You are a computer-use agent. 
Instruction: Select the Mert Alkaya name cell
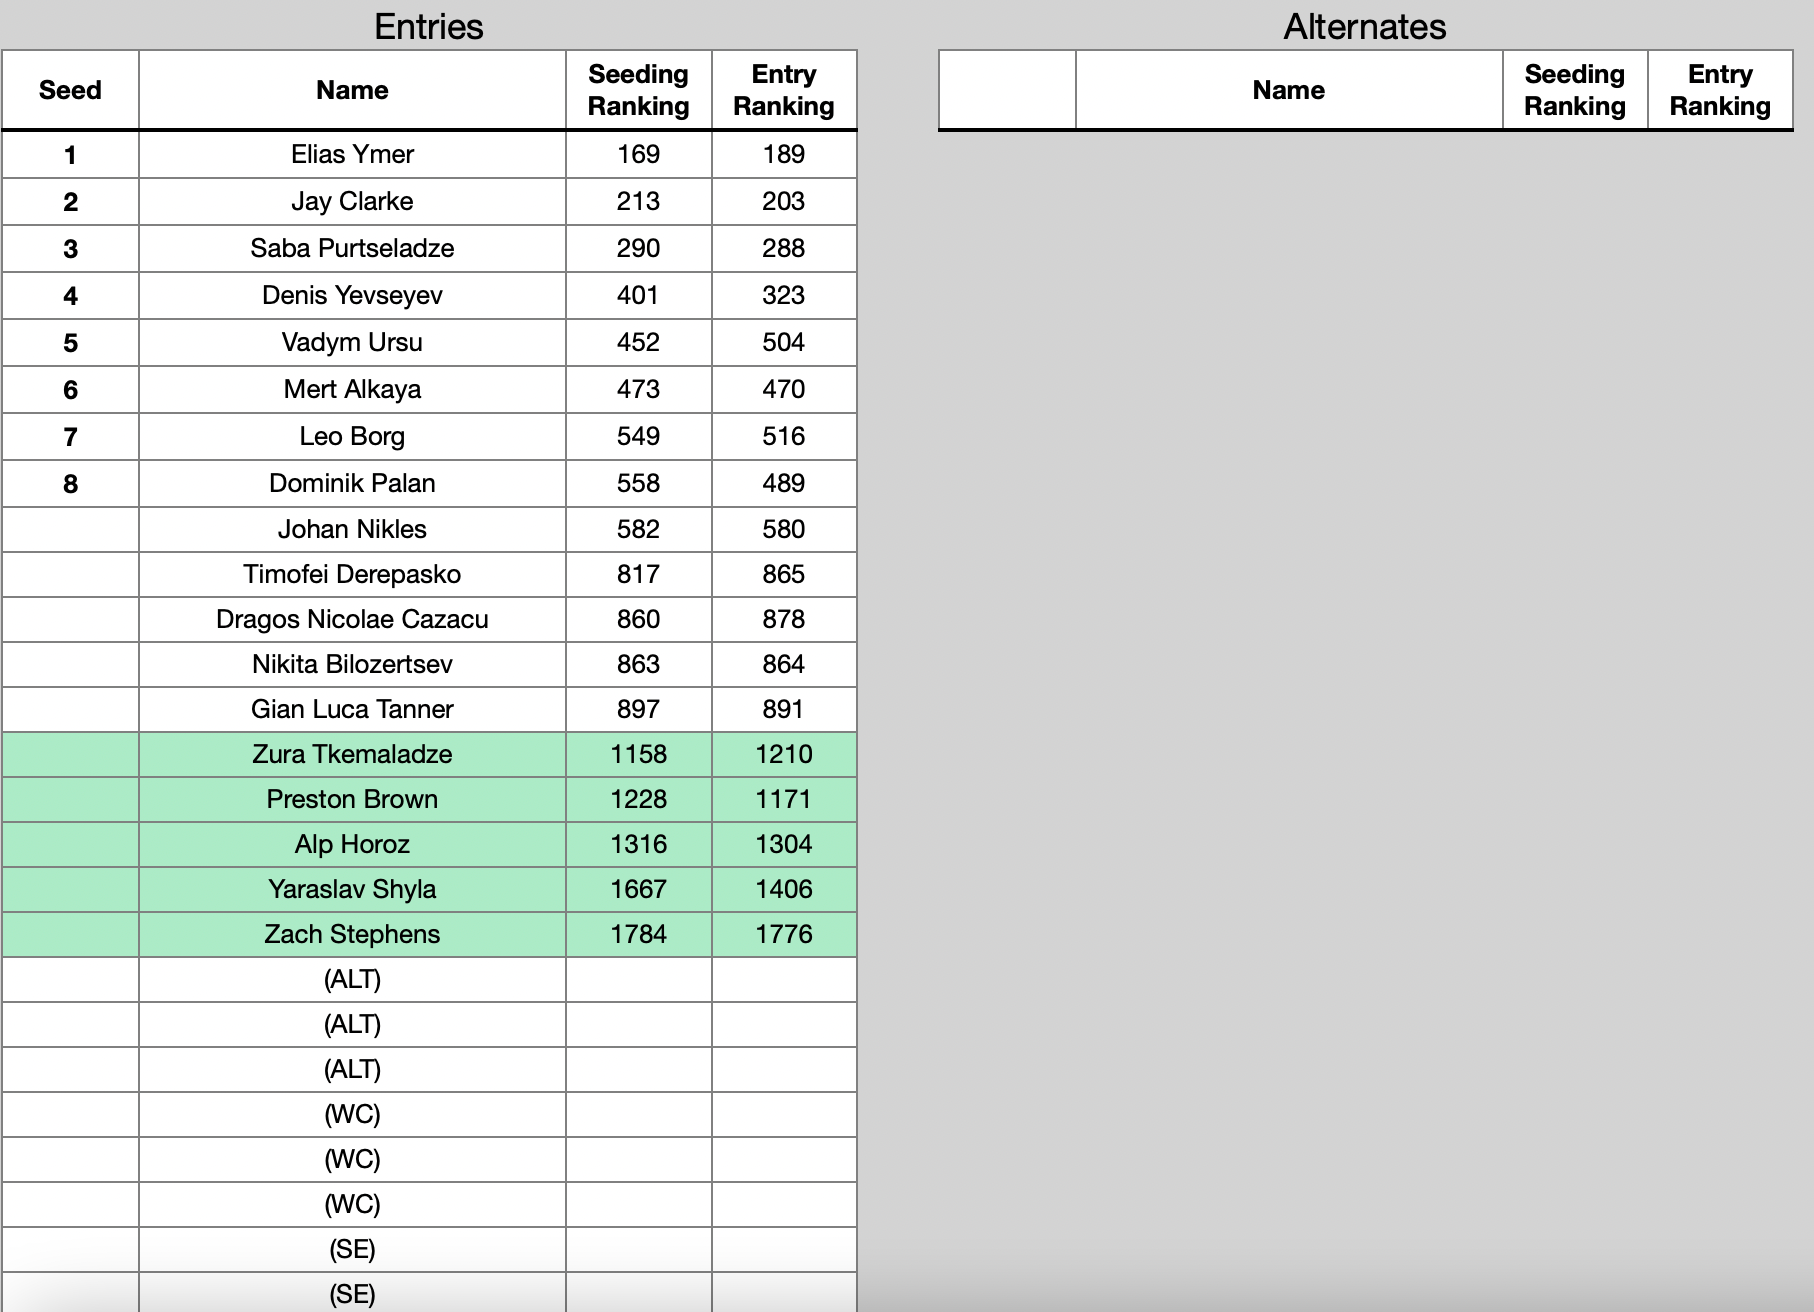[352, 390]
